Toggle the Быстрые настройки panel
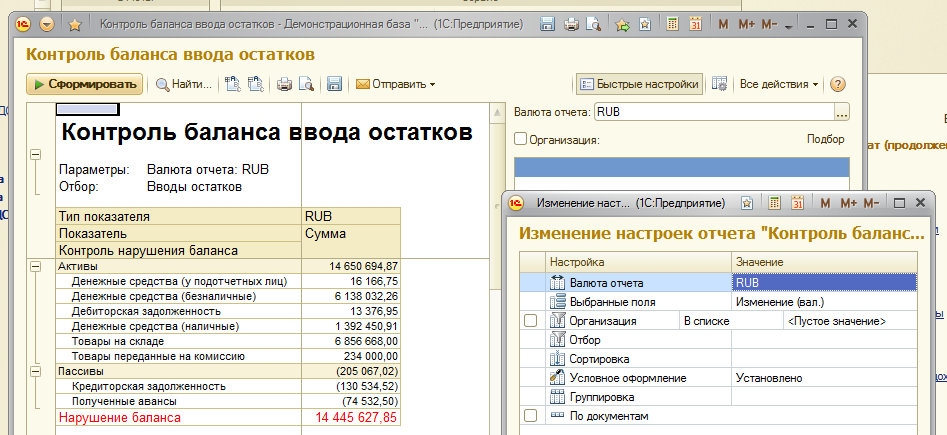This screenshot has width=947, height=435. (640, 85)
